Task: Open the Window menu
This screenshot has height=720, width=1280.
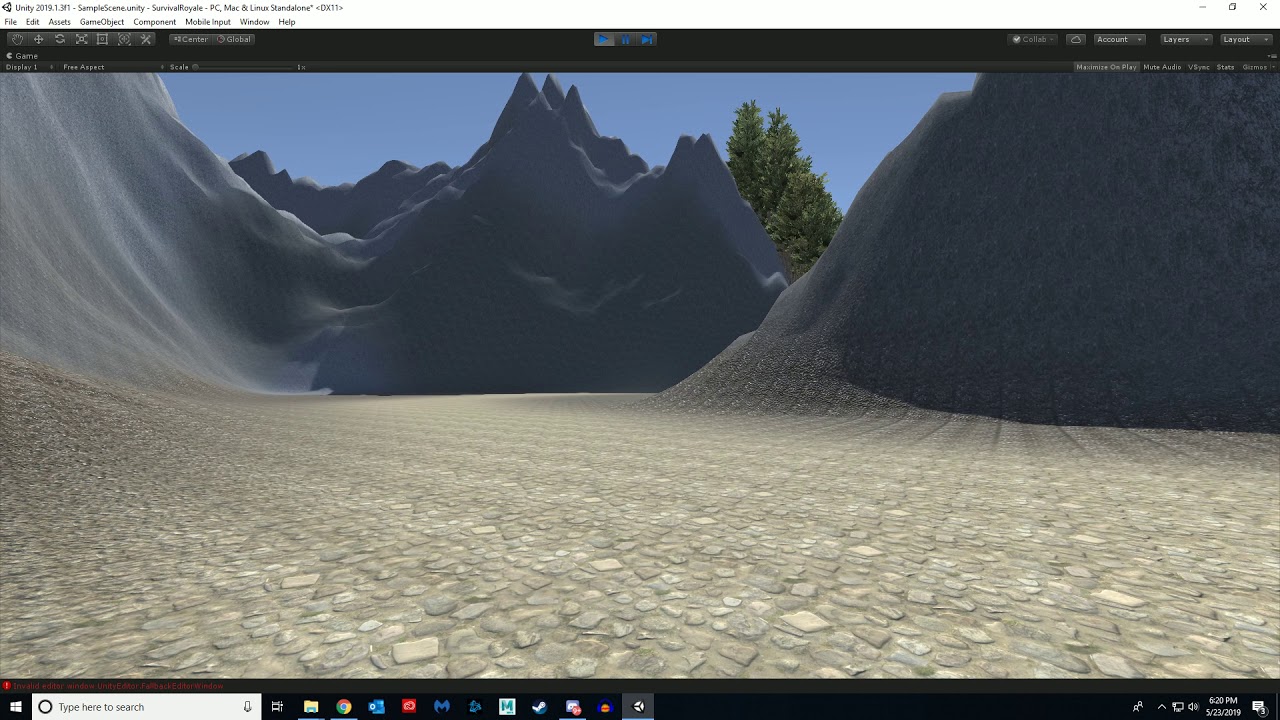Action: (255, 22)
